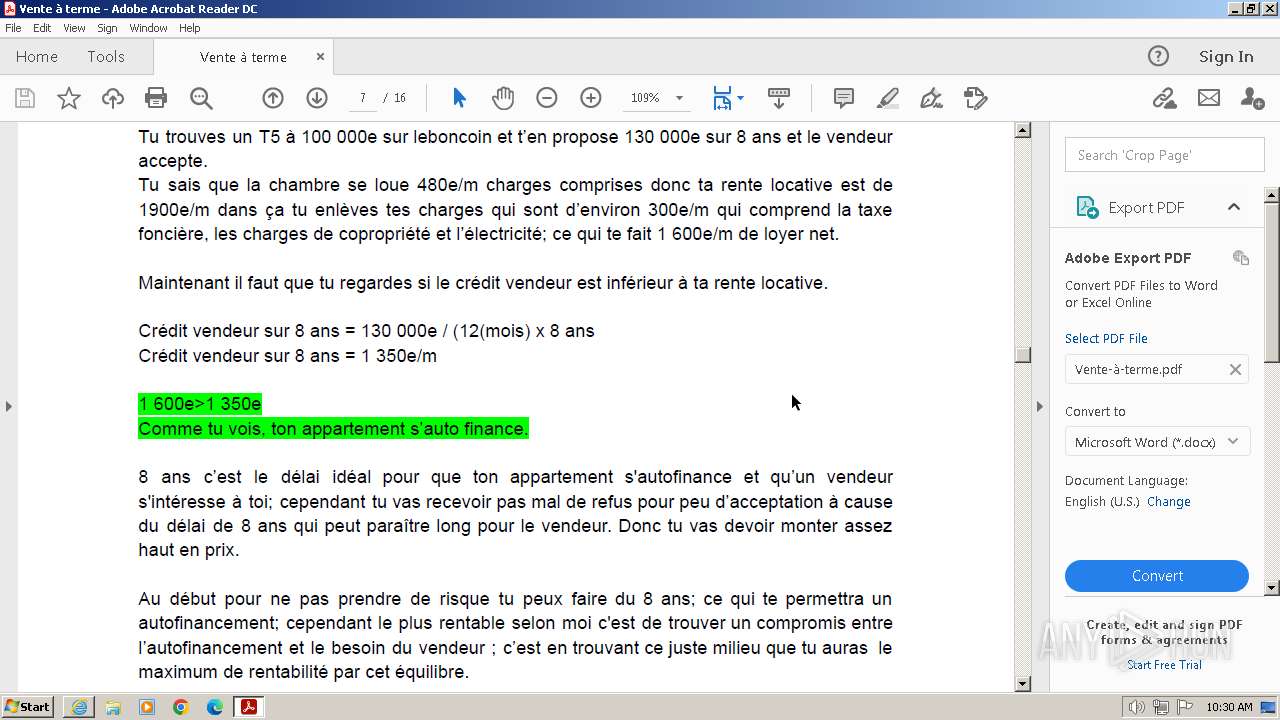This screenshot has width=1280, height=720.
Task: Click the document vertical scrollbar thumb
Action: click(x=1022, y=356)
